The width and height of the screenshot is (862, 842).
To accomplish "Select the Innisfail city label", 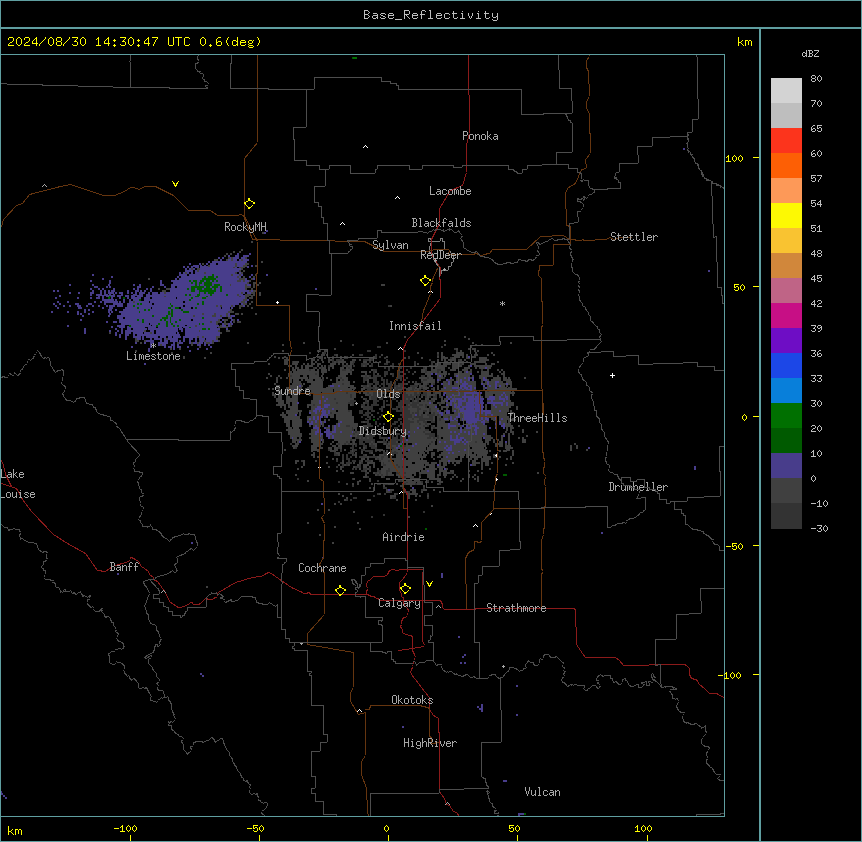I will click(415, 326).
